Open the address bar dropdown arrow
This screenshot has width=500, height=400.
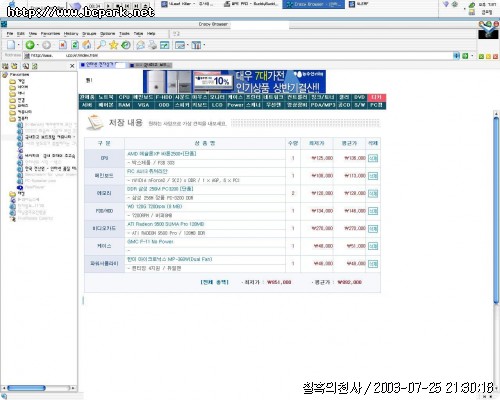point(457,56)
